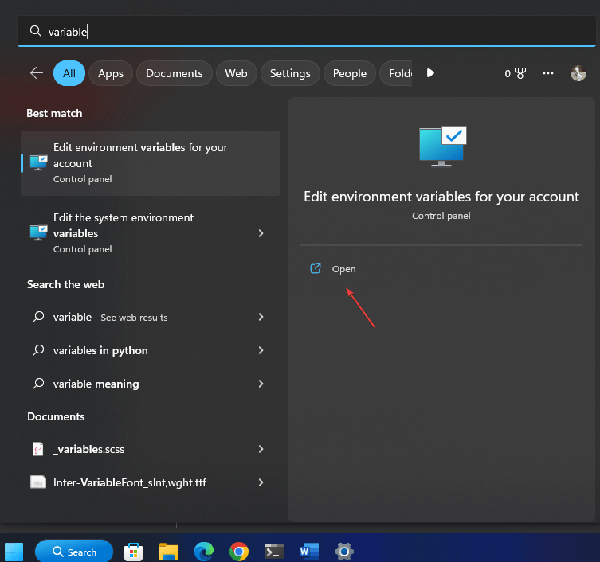Open File Explorer from taskbar
This screenshot has width=600, height=562.
[x=168, y=552]
